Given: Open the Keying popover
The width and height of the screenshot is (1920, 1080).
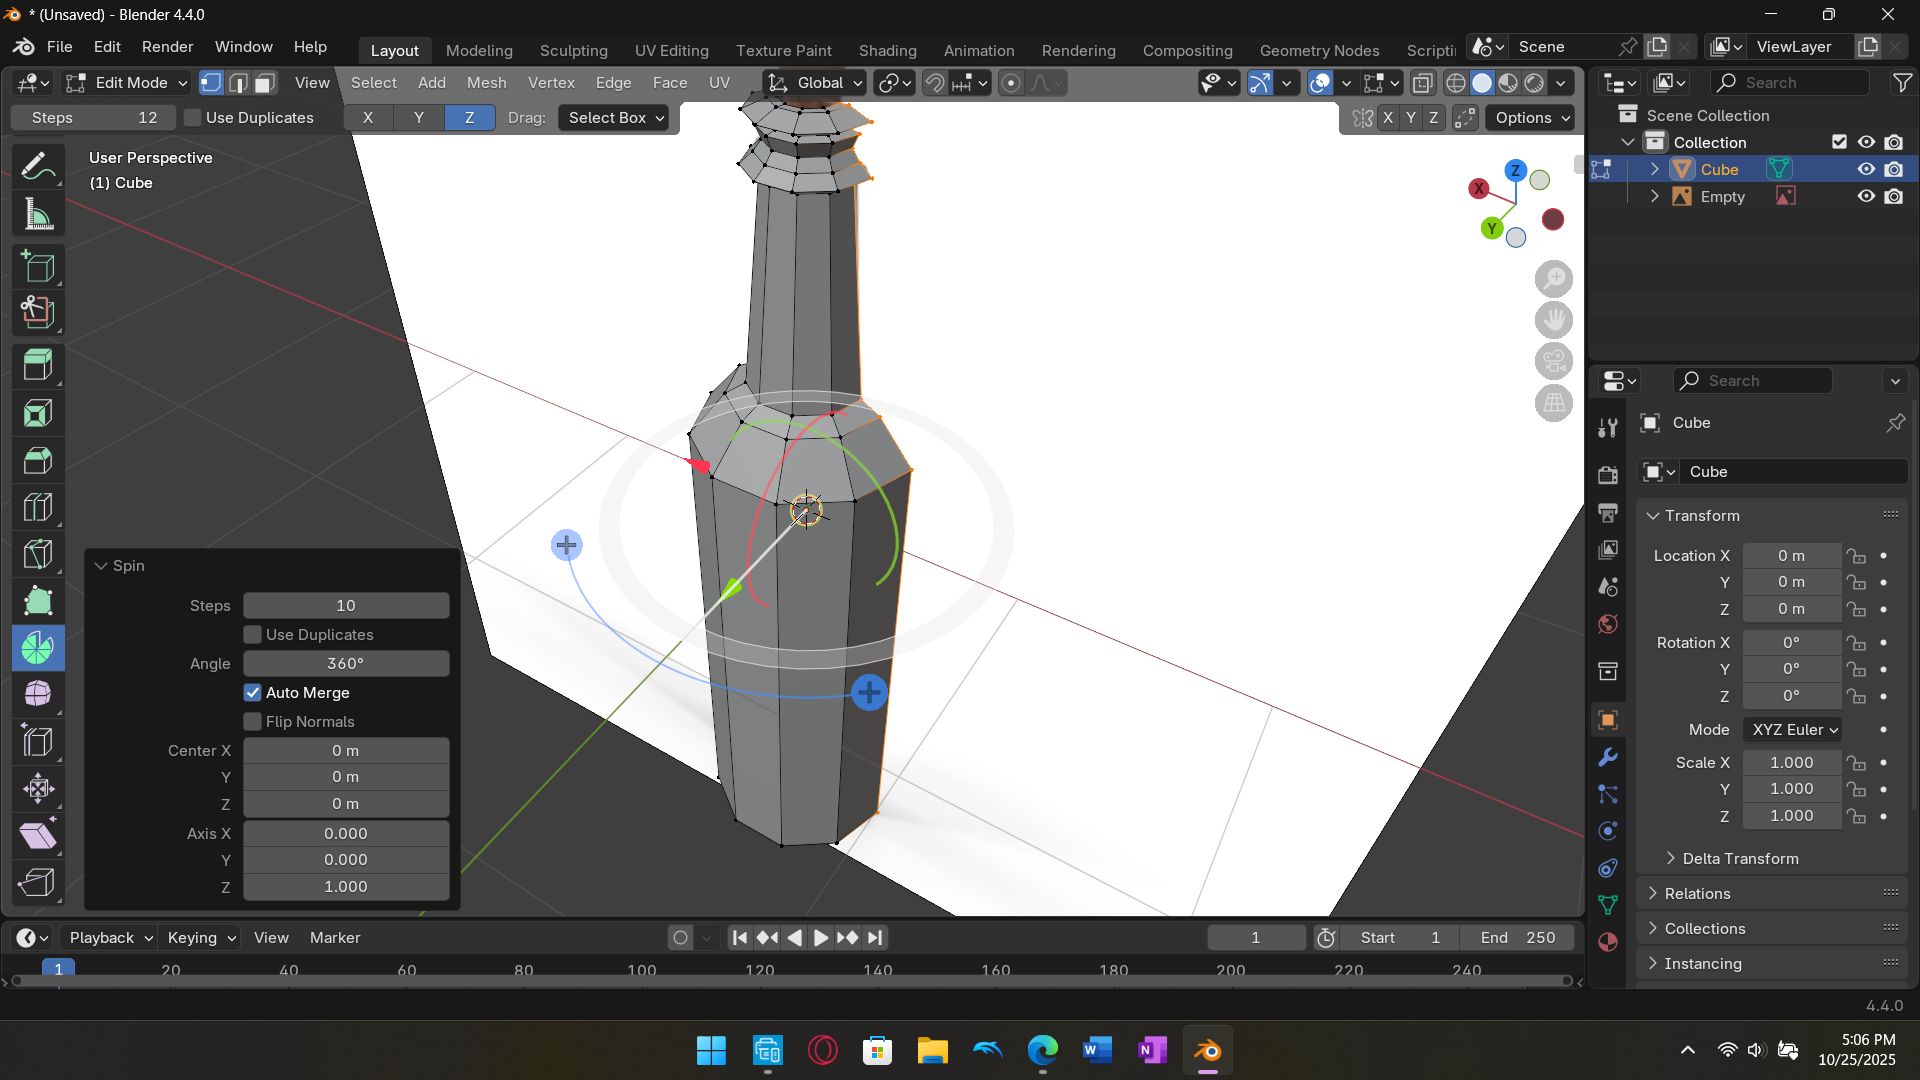Looking at the screenshot, I should click(x=201, y=938).
